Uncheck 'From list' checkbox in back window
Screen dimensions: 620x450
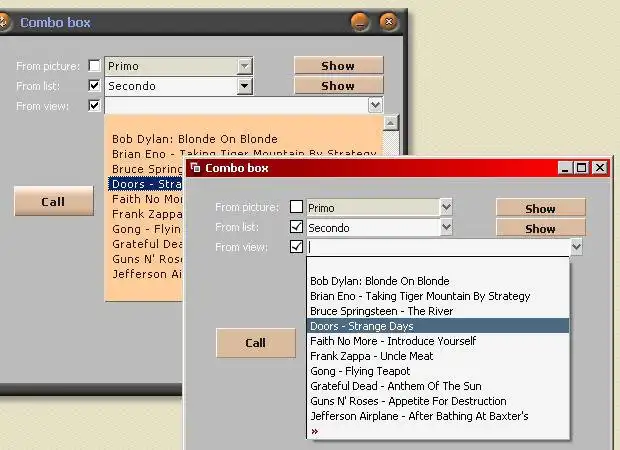tap(94, 85)
